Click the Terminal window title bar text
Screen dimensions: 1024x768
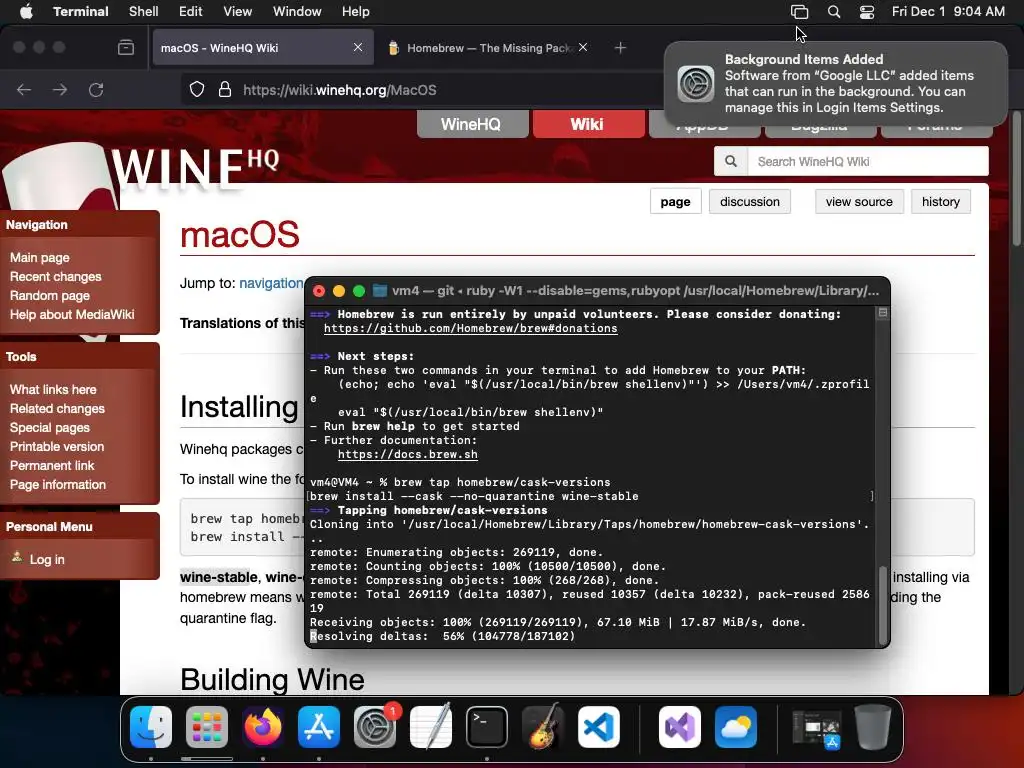pyautogui.click(x=635, y=291)
